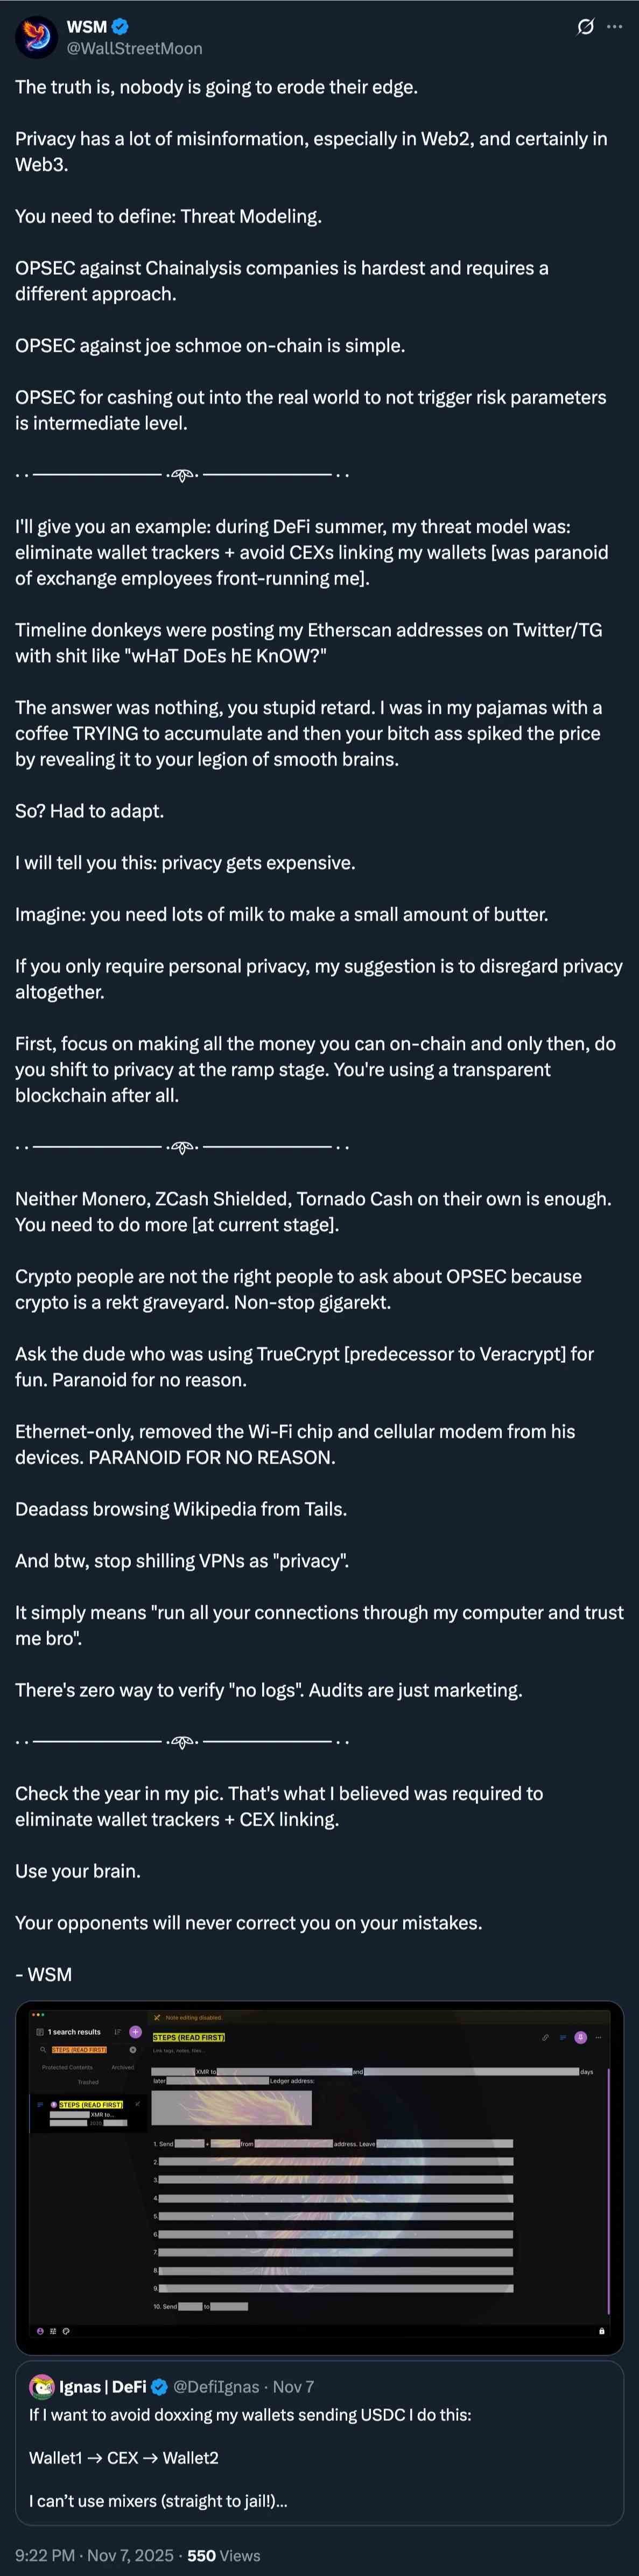This screenshot has height=2576, width=639.
Task: Click the Protected Contents tab in the screenshot
Action: pos(67,2067)
